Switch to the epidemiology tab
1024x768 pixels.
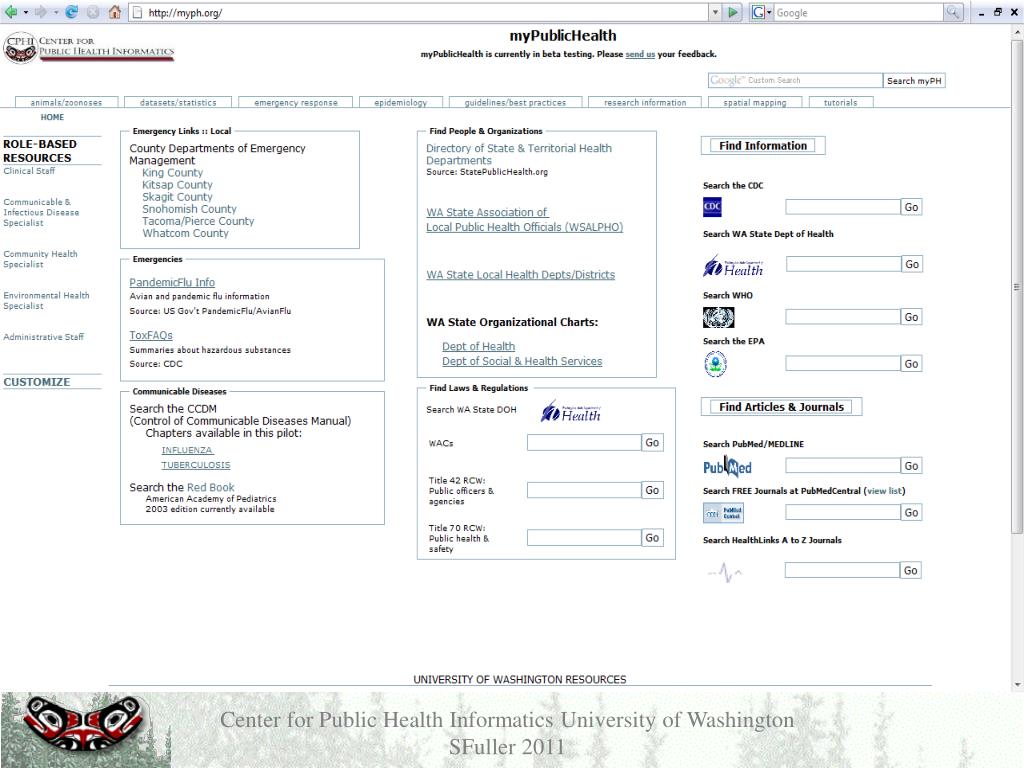click(400, 103)
